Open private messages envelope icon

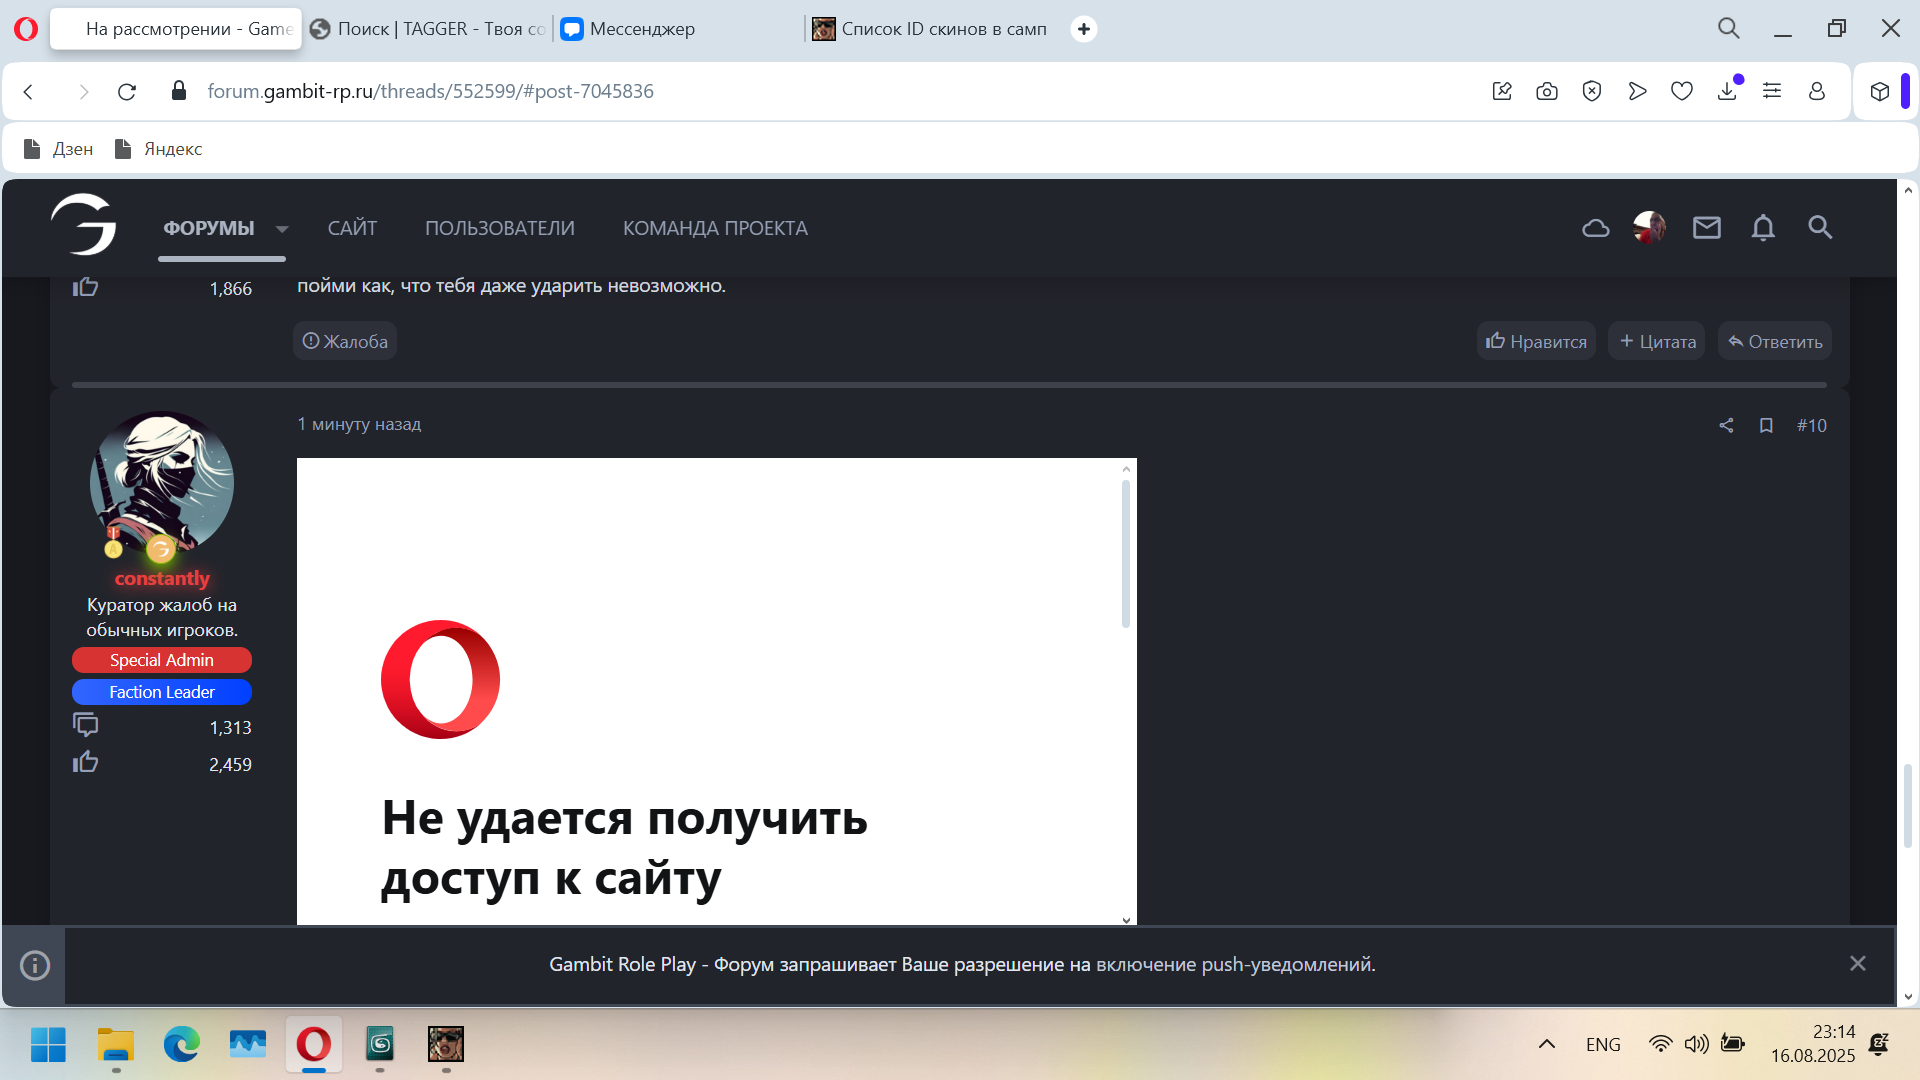1706,228
